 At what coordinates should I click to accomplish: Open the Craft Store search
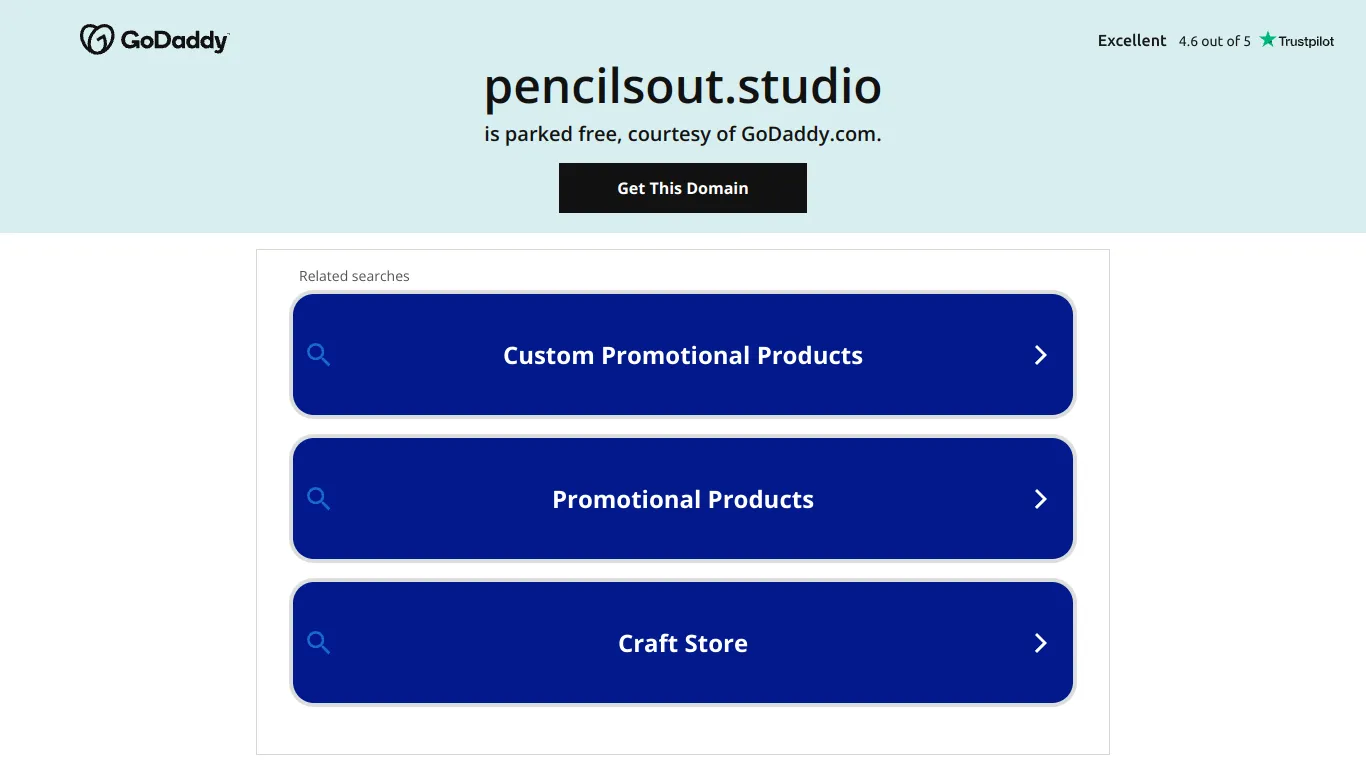(683, 643)
